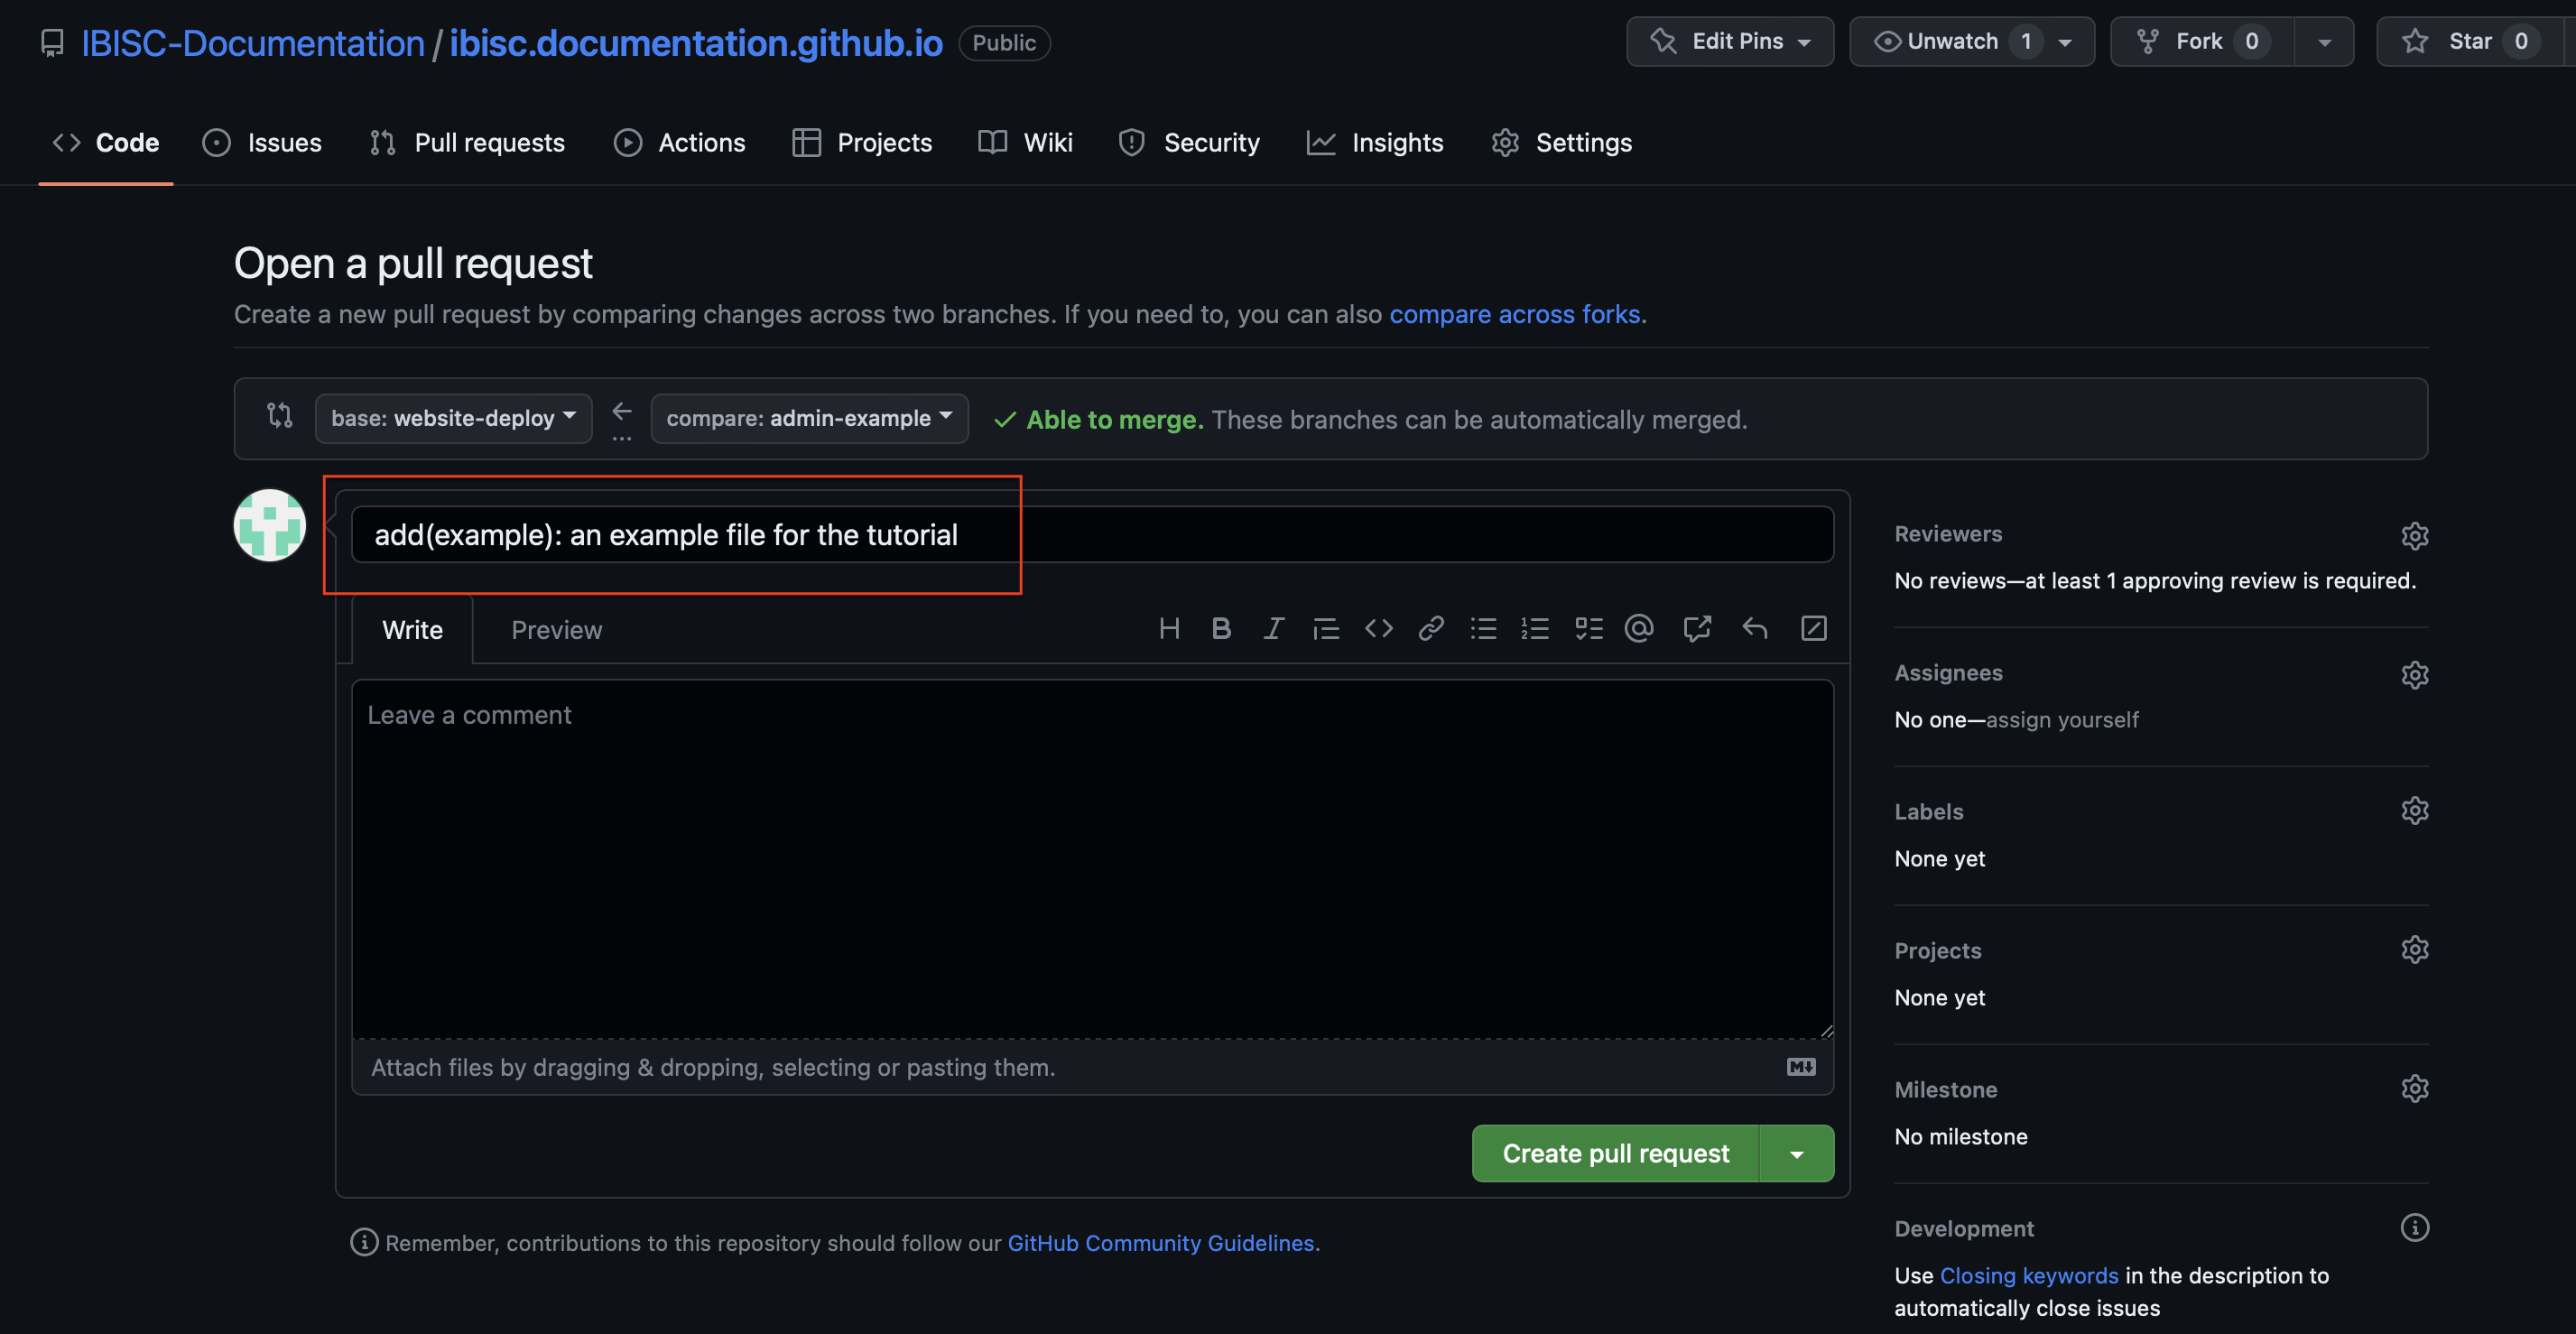2576x1334 pixels.
Task: Insert a task list with checklist icon
Action: click(x=1588, y=628)
